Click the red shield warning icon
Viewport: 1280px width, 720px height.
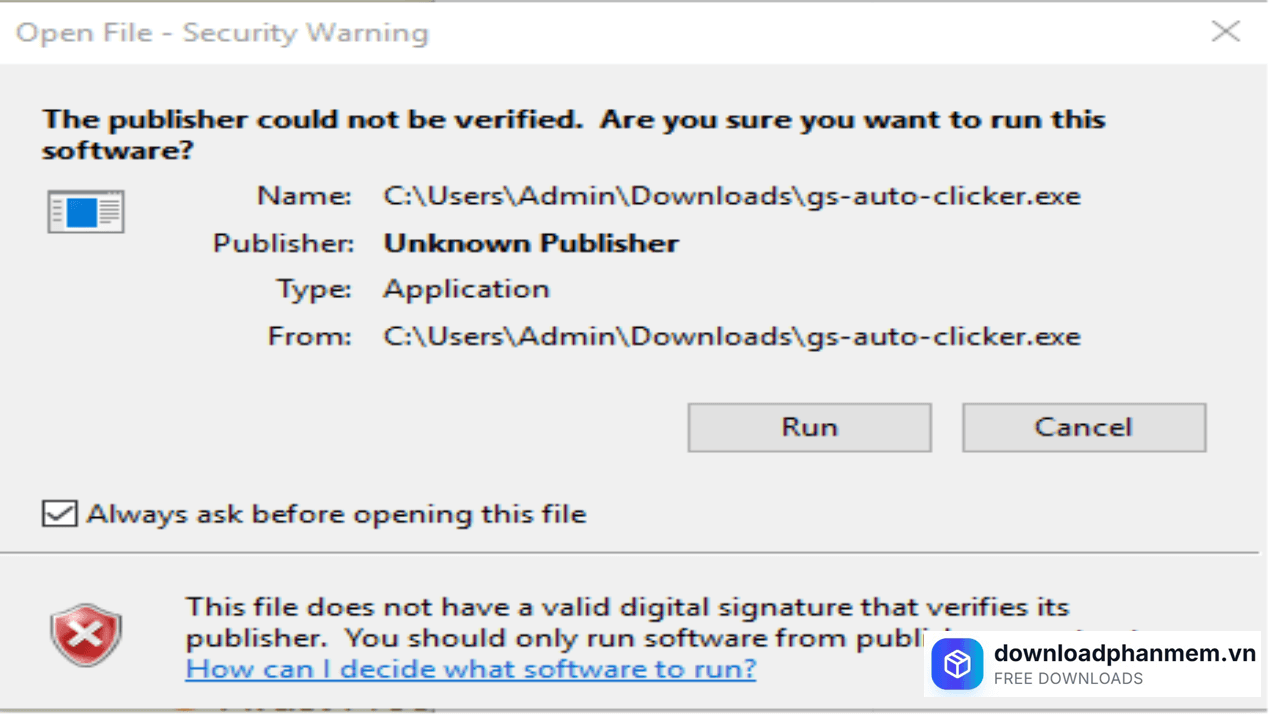(86, 634)
